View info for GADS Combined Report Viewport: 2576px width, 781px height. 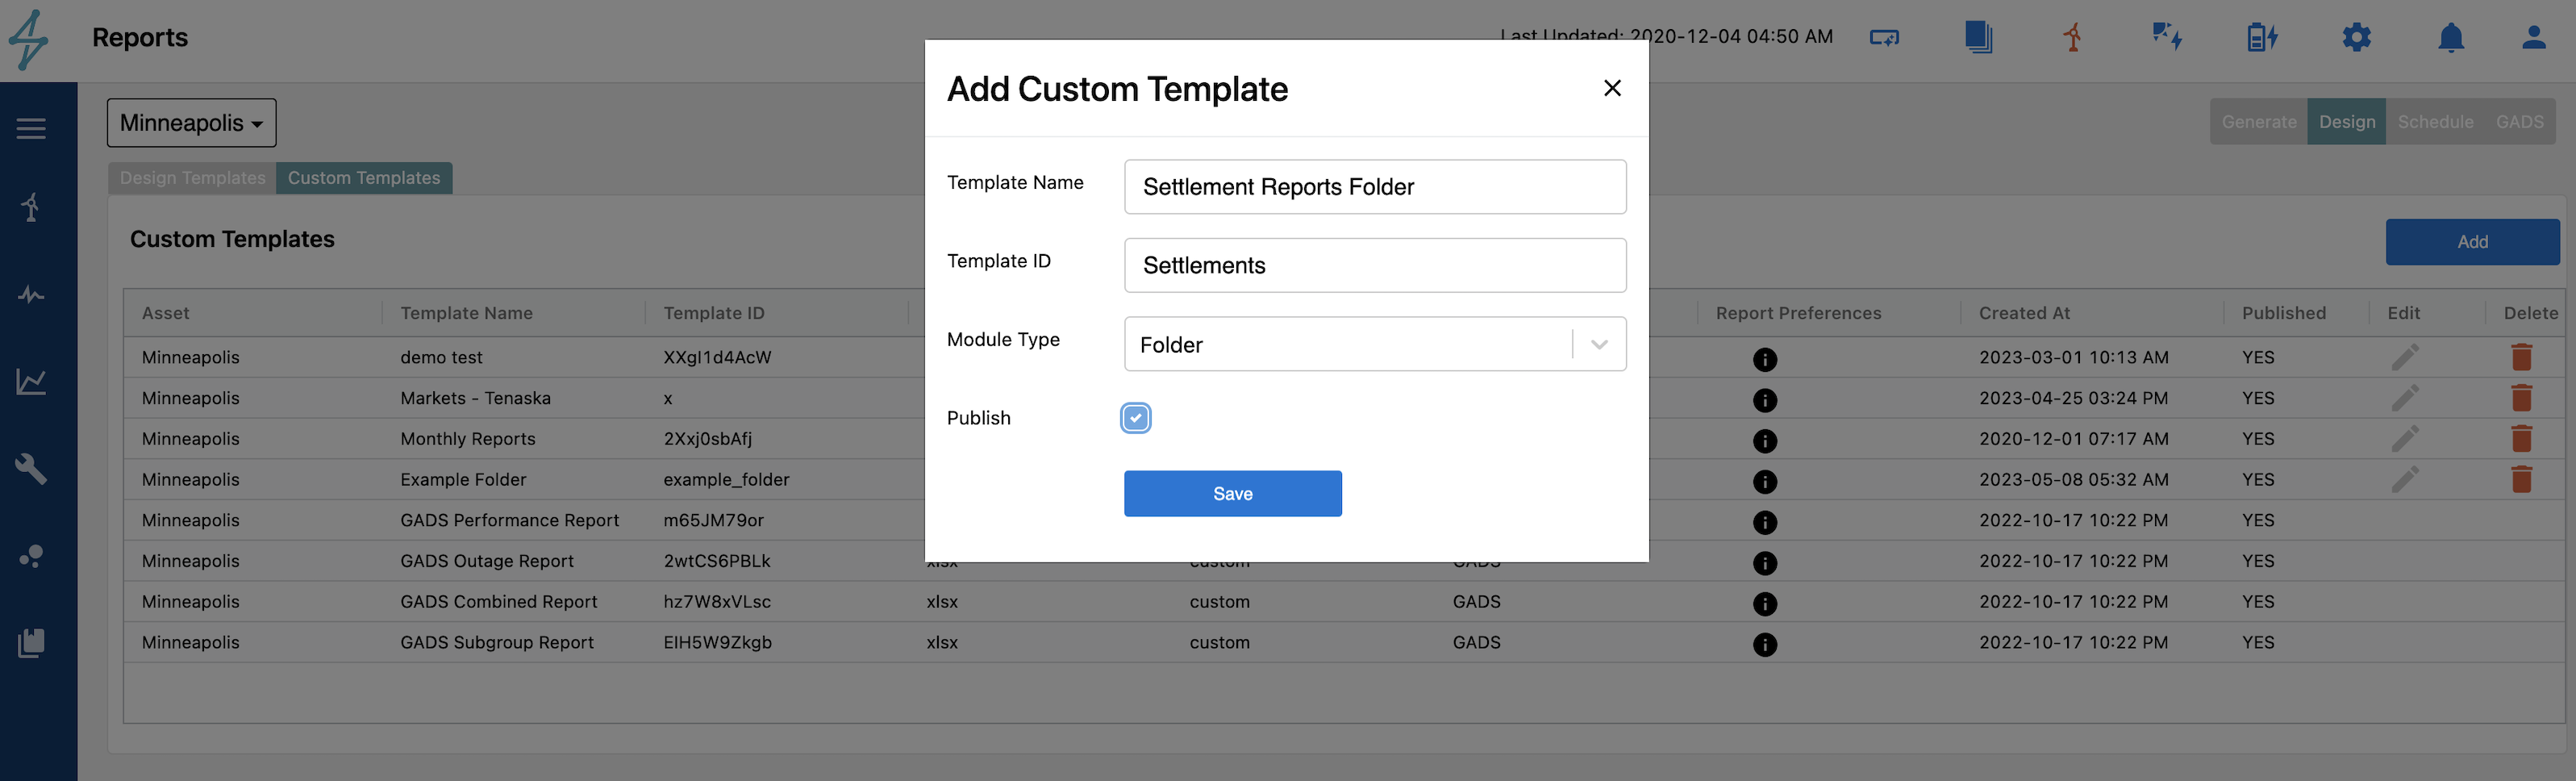[x=1765, y=604]
